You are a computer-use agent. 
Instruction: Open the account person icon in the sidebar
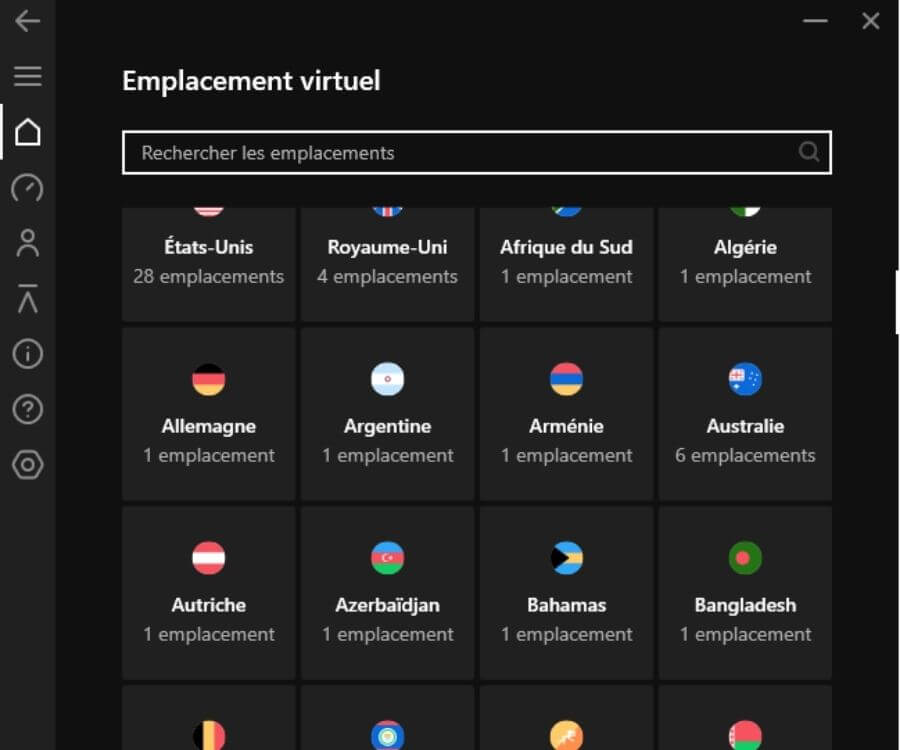tap(28, 243)
